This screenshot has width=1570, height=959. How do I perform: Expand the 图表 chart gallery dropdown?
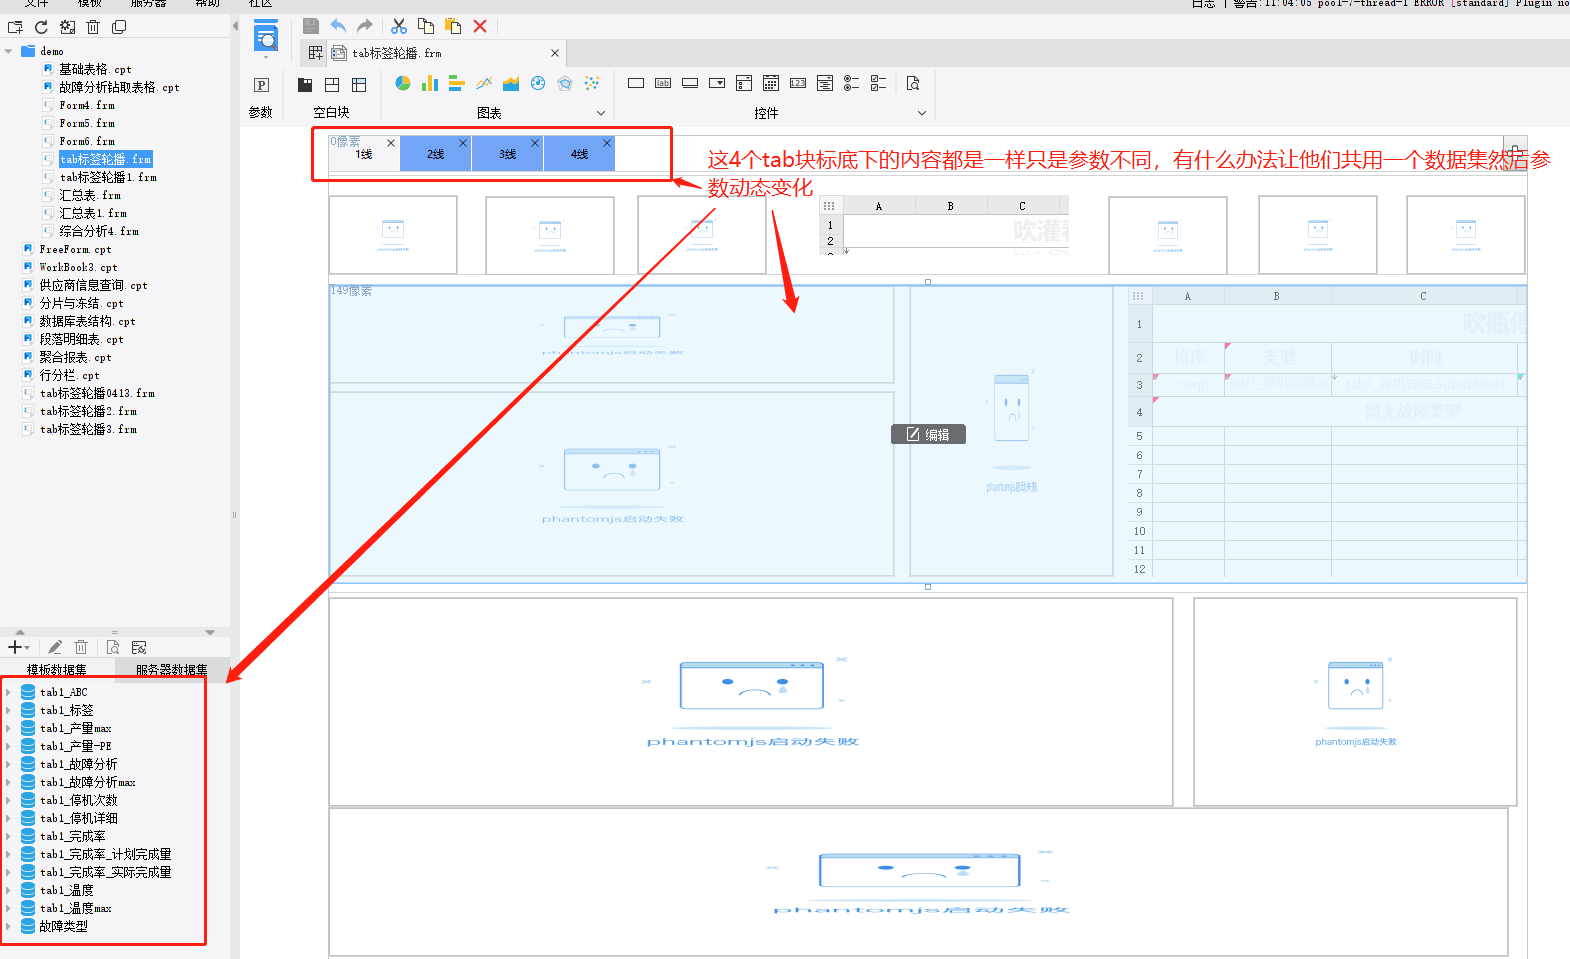[x=601, y=113]
